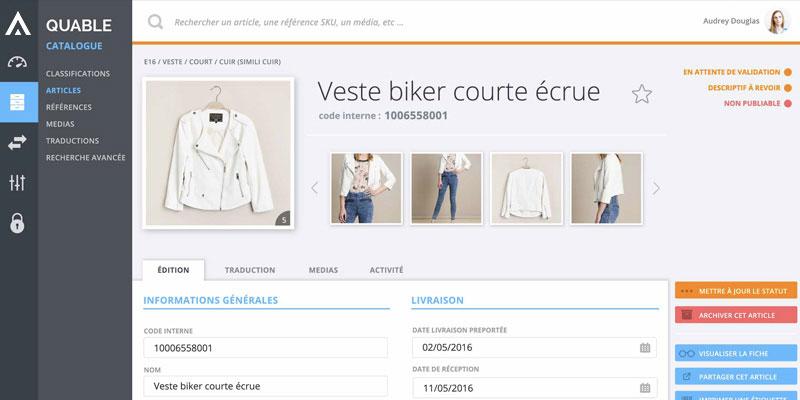This screenshot has height=400, width=800.
Task: Switch to the Traduction tab
Action: pos(249,270)
